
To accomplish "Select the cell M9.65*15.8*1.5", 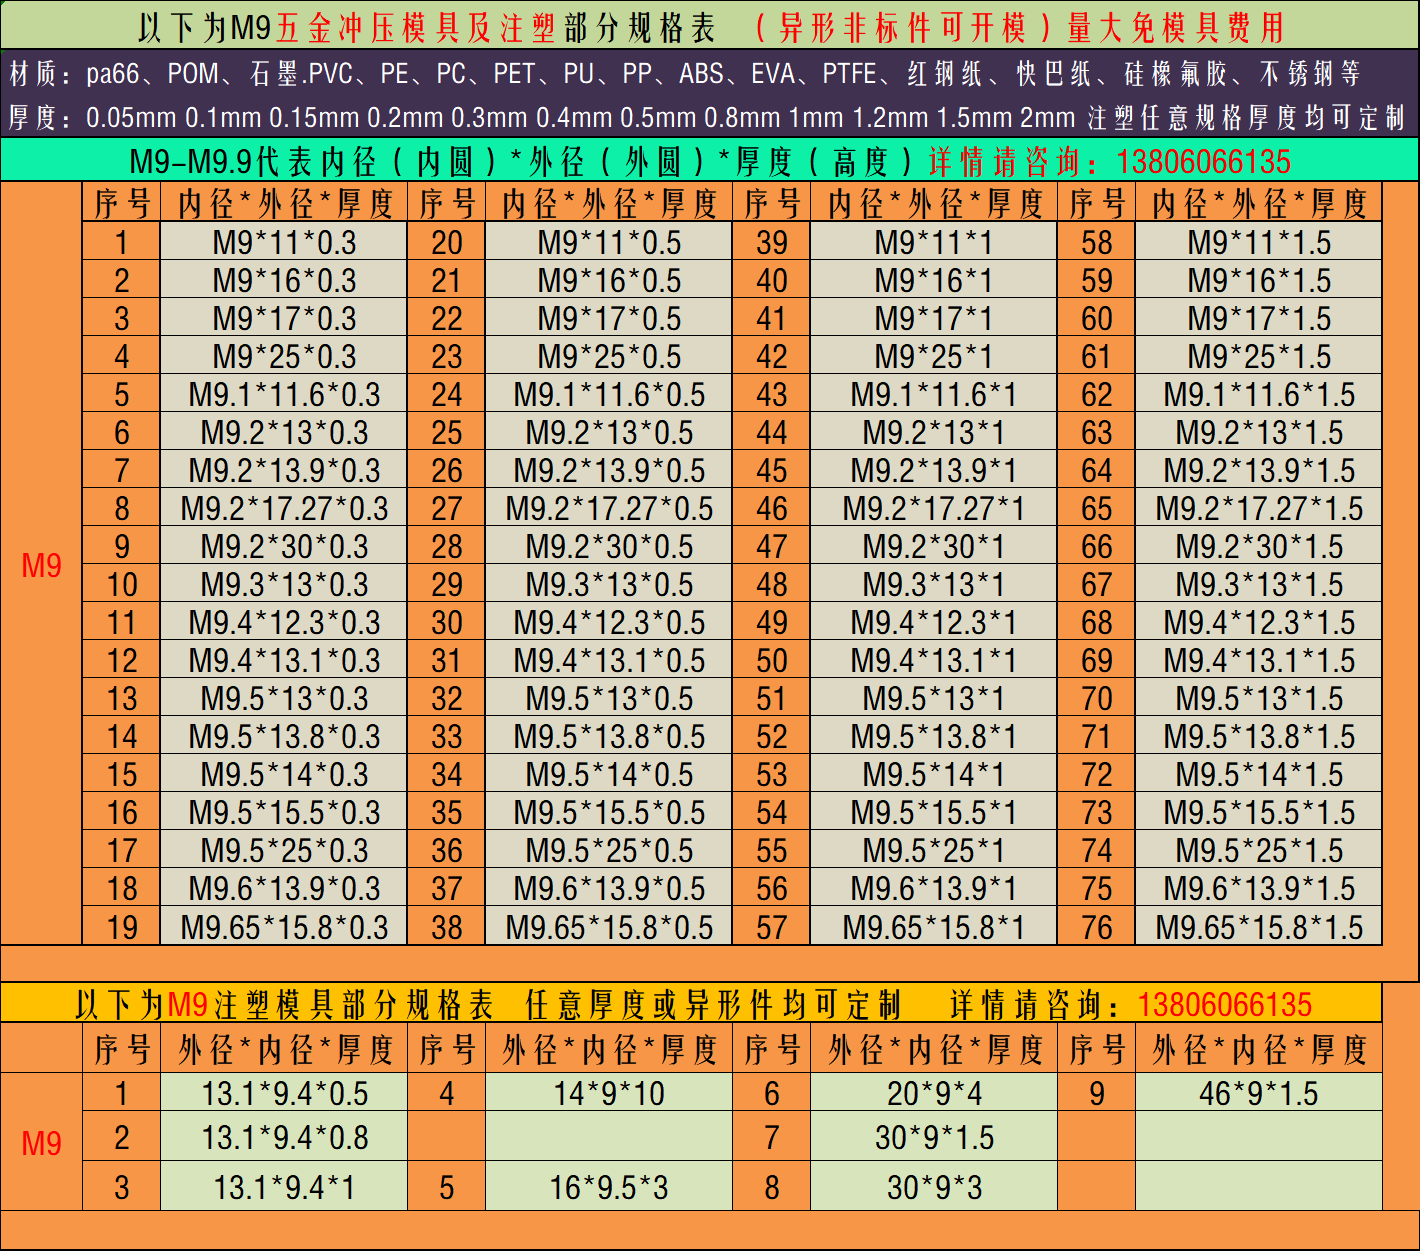I will (x=1259, y=926).
